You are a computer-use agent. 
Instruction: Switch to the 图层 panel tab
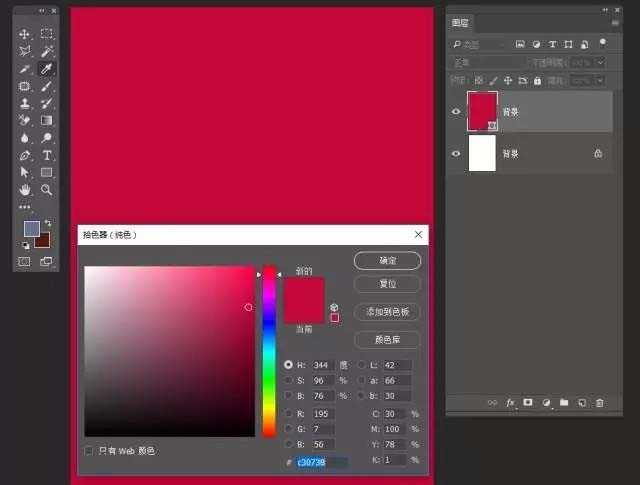[x=460, y=21]
